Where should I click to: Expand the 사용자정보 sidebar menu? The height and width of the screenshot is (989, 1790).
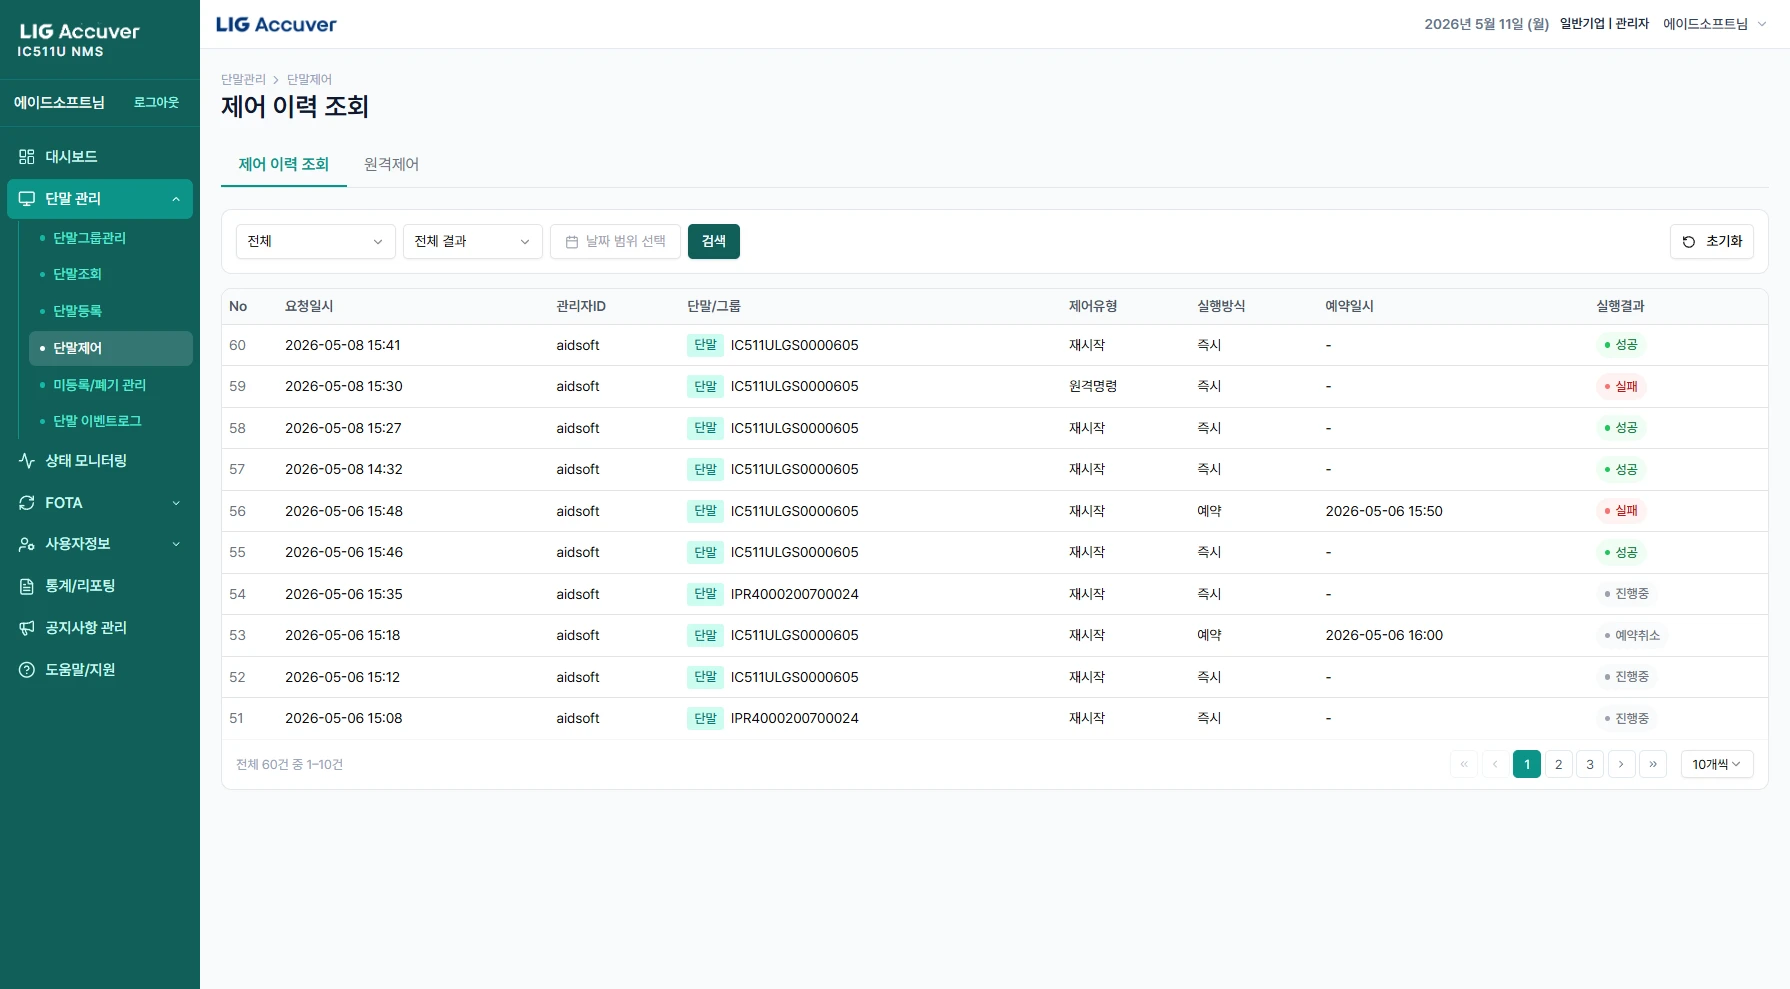point(99,544)
